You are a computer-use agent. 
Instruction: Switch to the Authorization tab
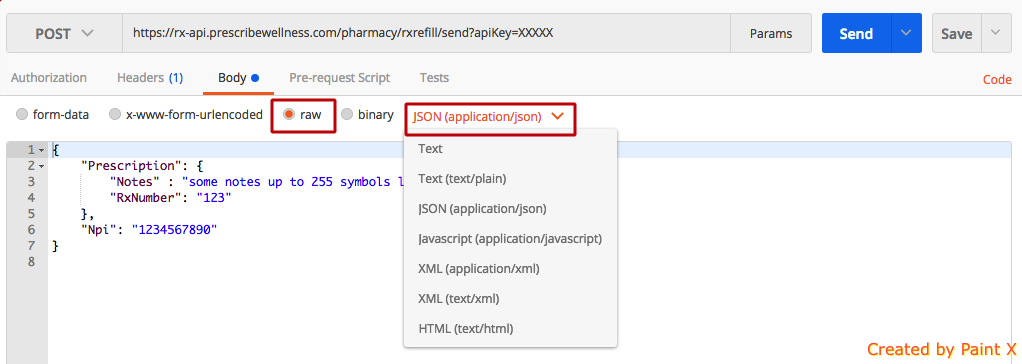(x=49, y=78)
